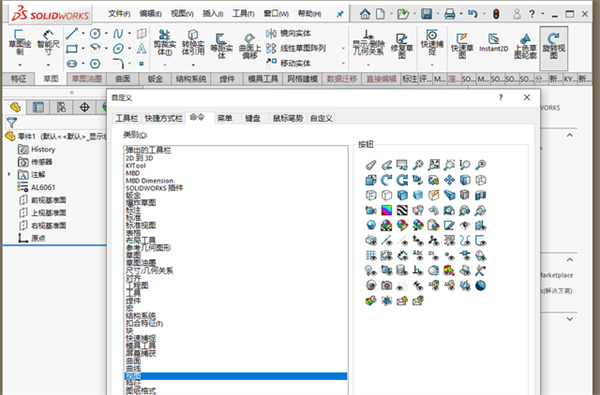600x395 pixels.
Task: Open the line tool dropdown arrow
Action: [83, 33]
